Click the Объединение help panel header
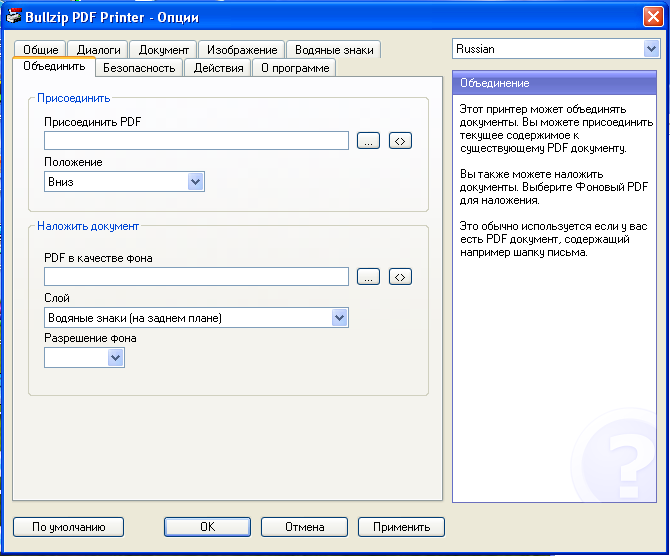670x556 pixels. click(554, 83)
